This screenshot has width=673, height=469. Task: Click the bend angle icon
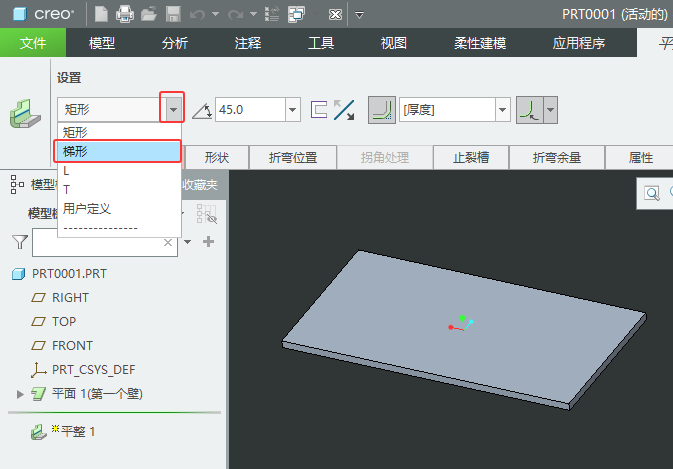point(202,110)
